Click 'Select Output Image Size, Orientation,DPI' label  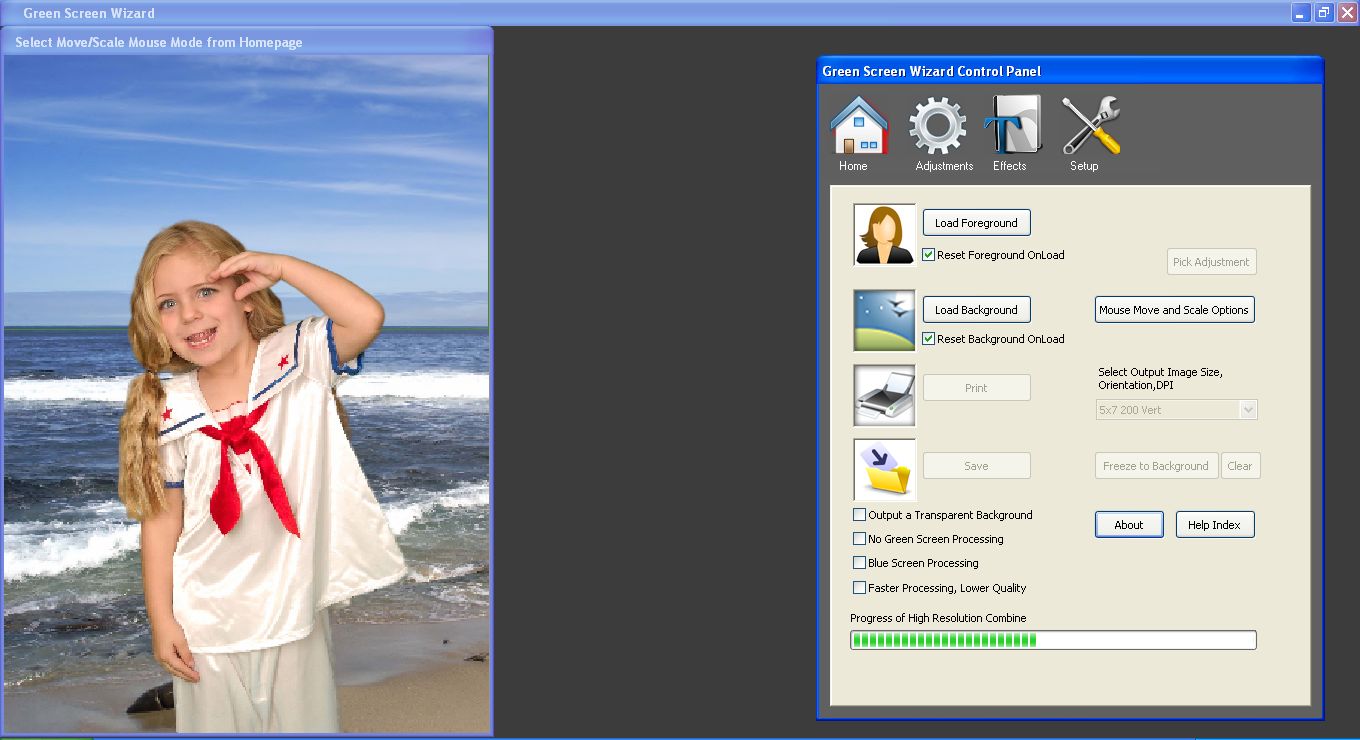coord(1160,378)
